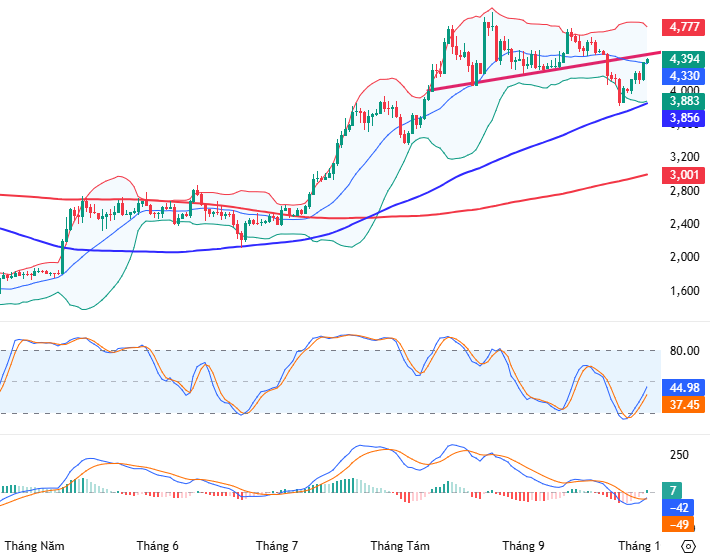
Task: Click the orange −49 signal value label
Action: (x=684, y=524)
